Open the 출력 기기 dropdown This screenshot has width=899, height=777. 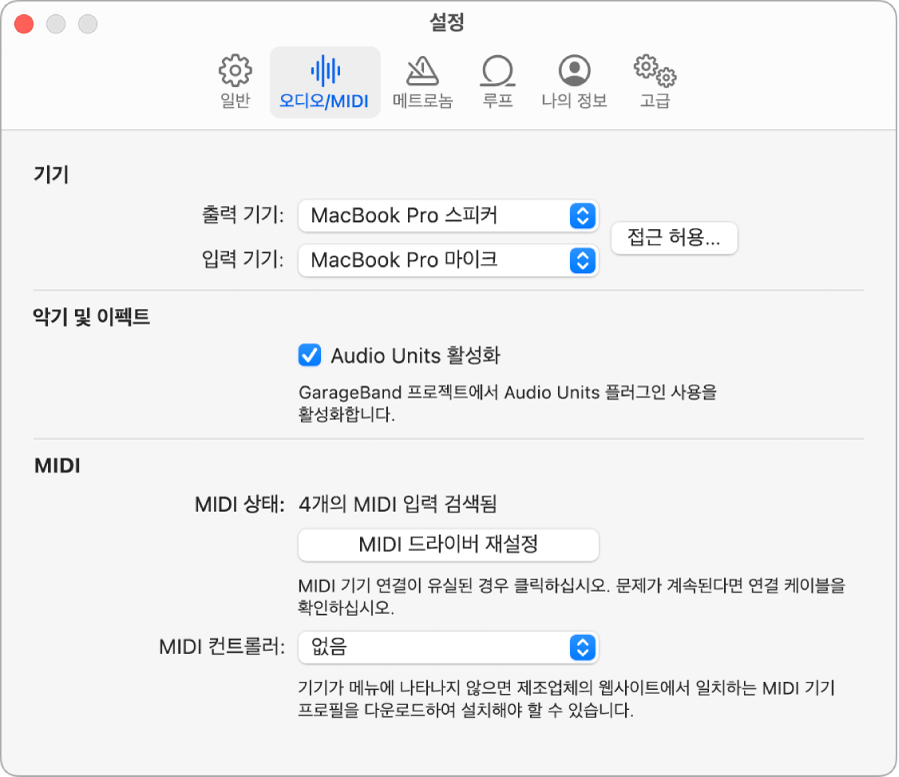coord(448,216)
